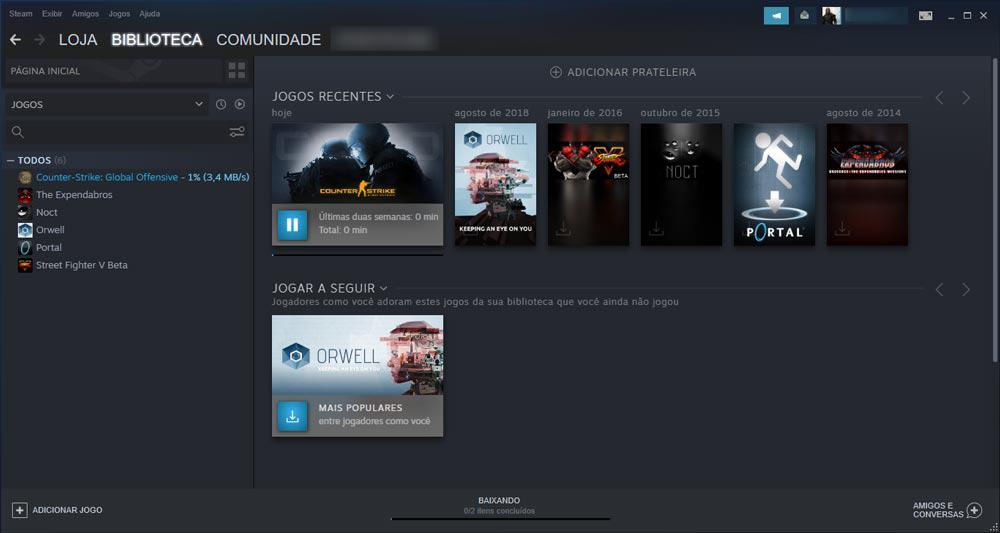Viewport: 1000px width, 533px height.
Task: Download Orwell from Jogar a Seguir
Action: click(x=293, y=416)
